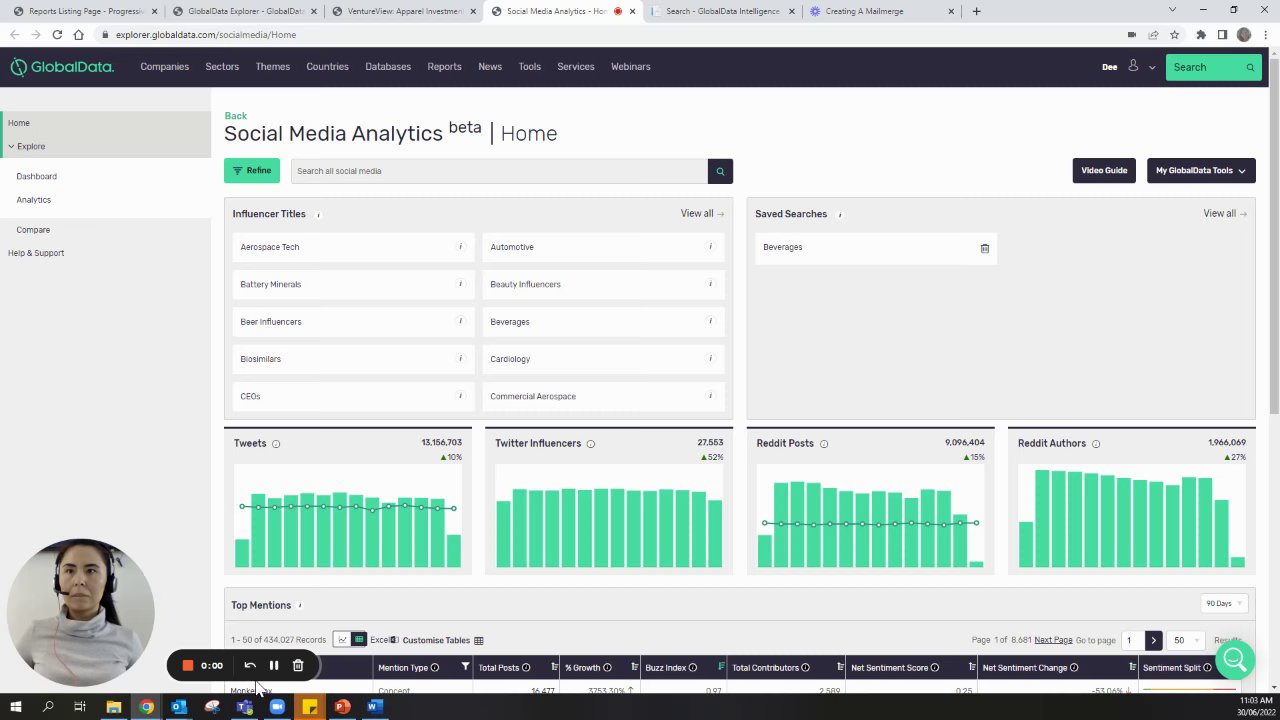Click the magnifier icon beside search all social media
This screenshot has height=720, width=1280.
point(720,171)
